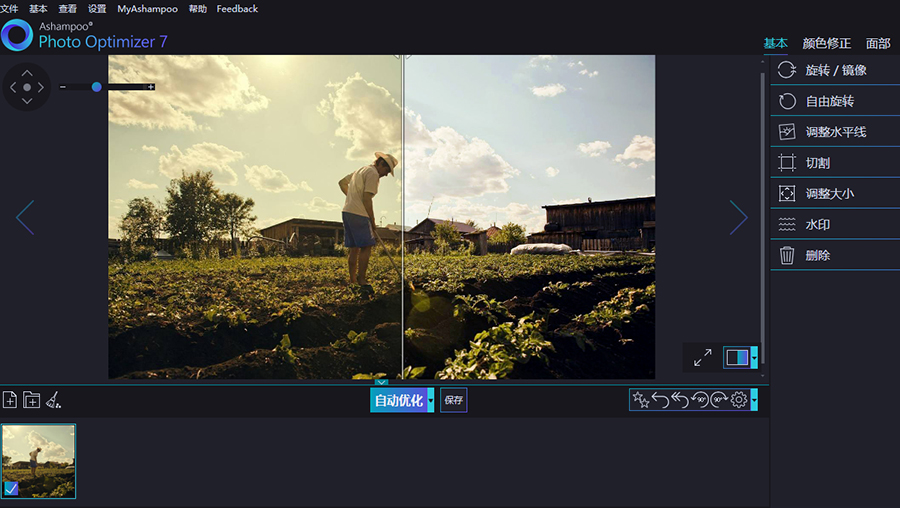Click the zoom slider handle
Image resolution: width=900 pixels, height=508 pixels.
tap(97, 87)
